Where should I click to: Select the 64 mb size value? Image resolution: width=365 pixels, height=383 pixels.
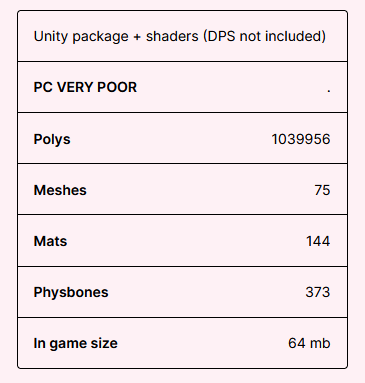click(309, 343)
